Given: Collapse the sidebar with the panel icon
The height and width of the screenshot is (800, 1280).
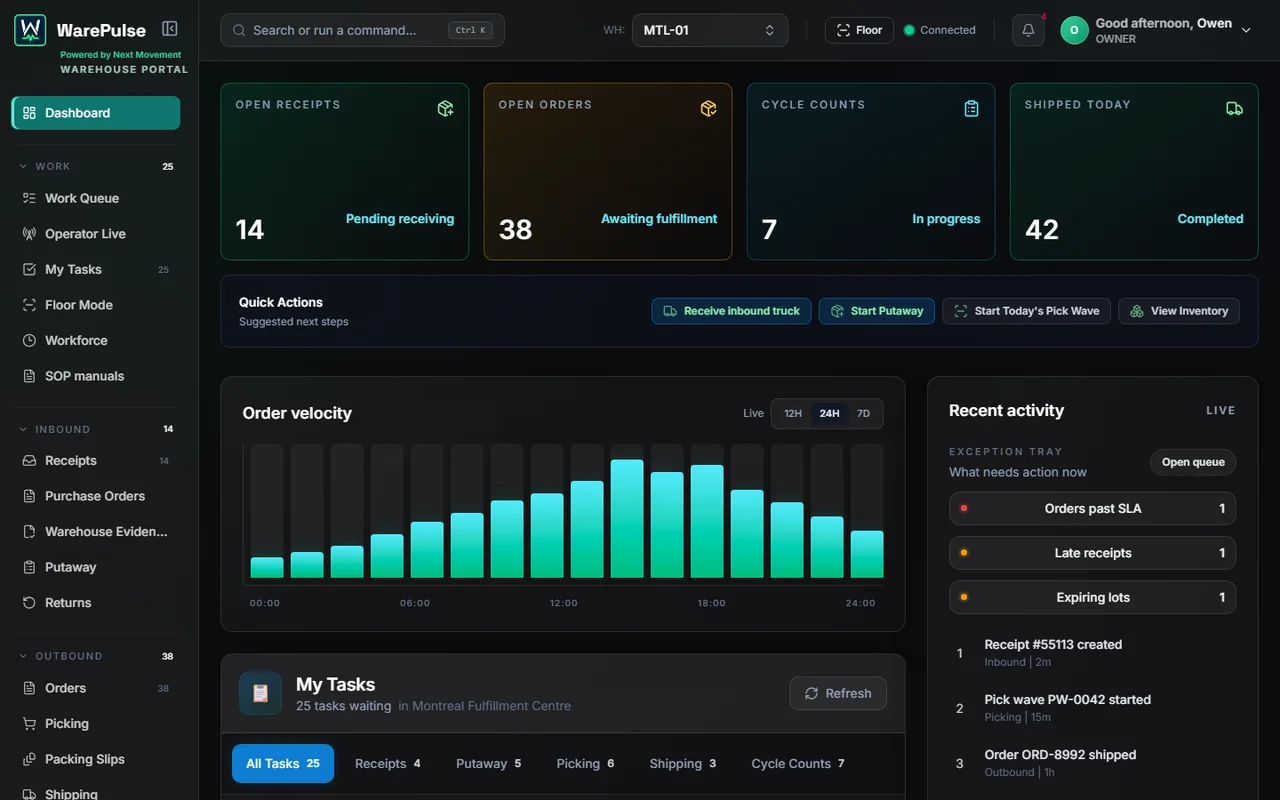Looking at the screenshot, I should pyautogui.click(x=170, y=29).
